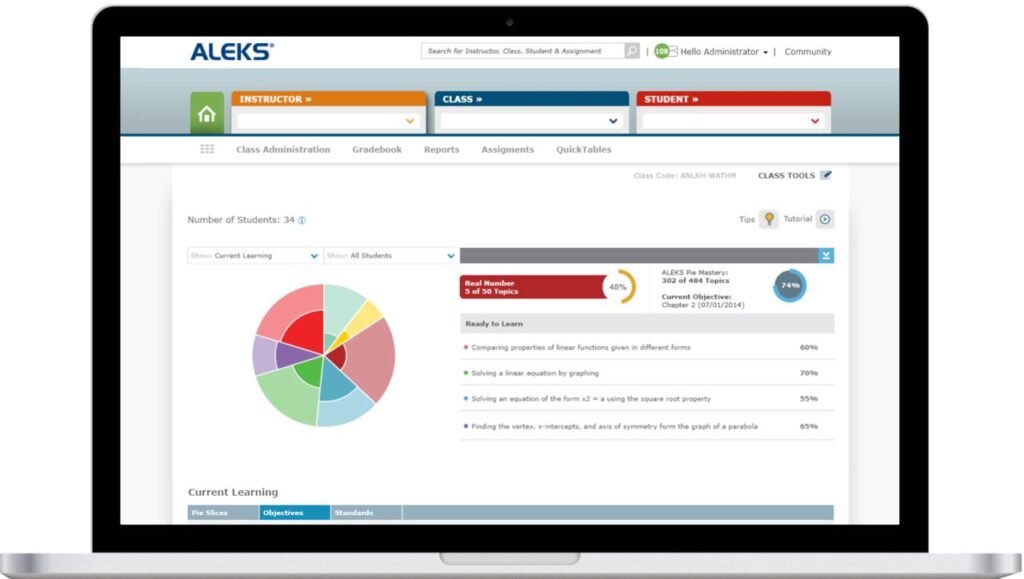The height and width of the screenshot is (579, 1024).
Task: Click the info icon beside student count
Action: click(302, 221)
